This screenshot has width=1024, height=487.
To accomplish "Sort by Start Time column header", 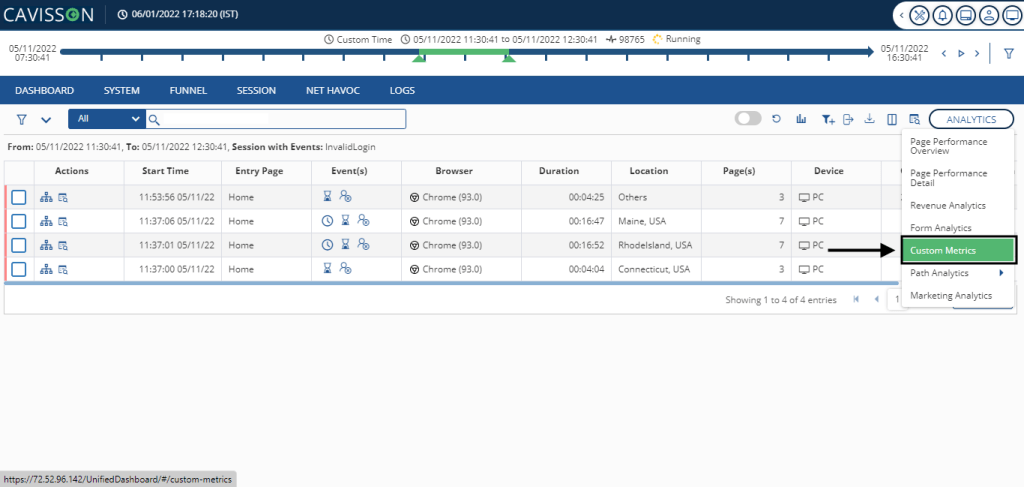I will [165, 171].
